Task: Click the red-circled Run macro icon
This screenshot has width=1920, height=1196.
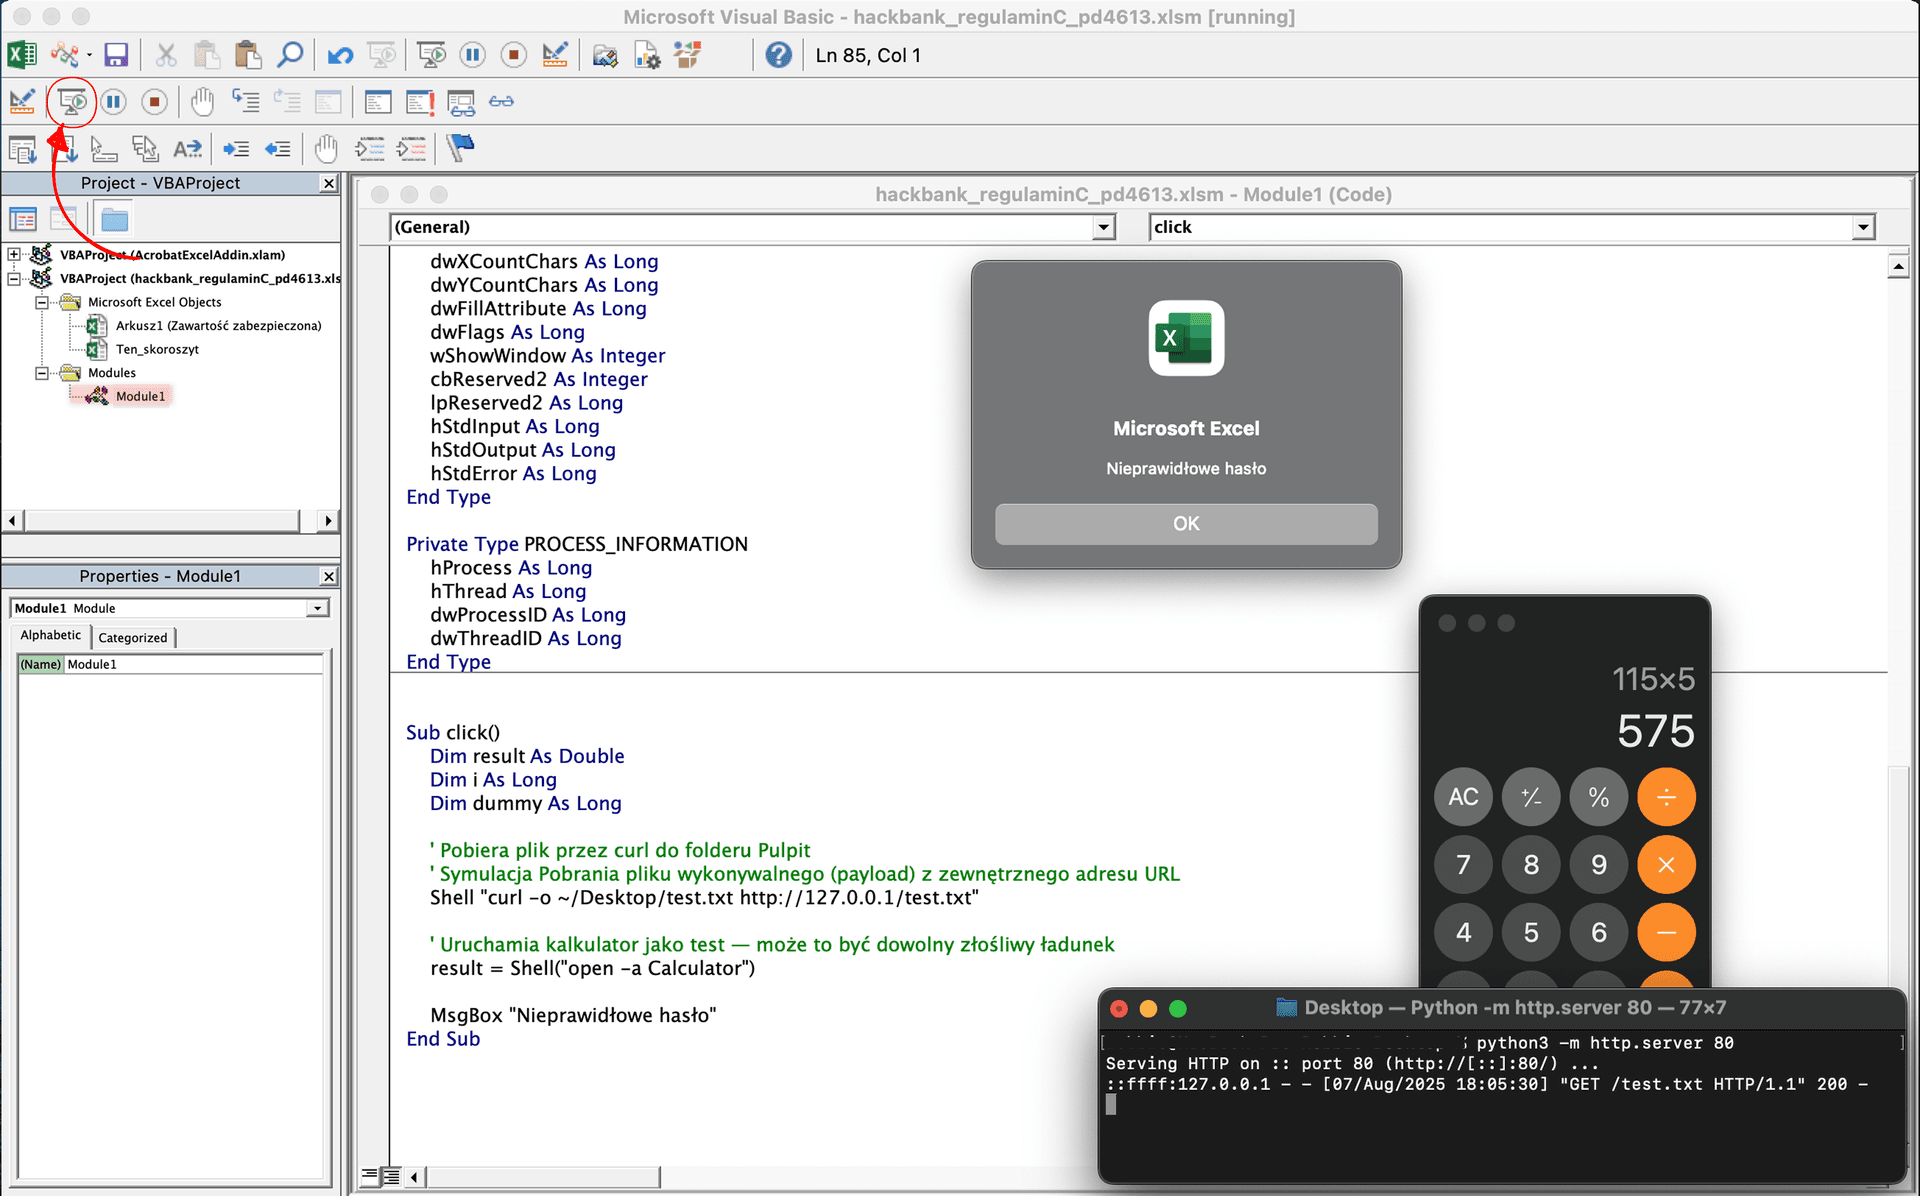Action: [x=72, y=101]
